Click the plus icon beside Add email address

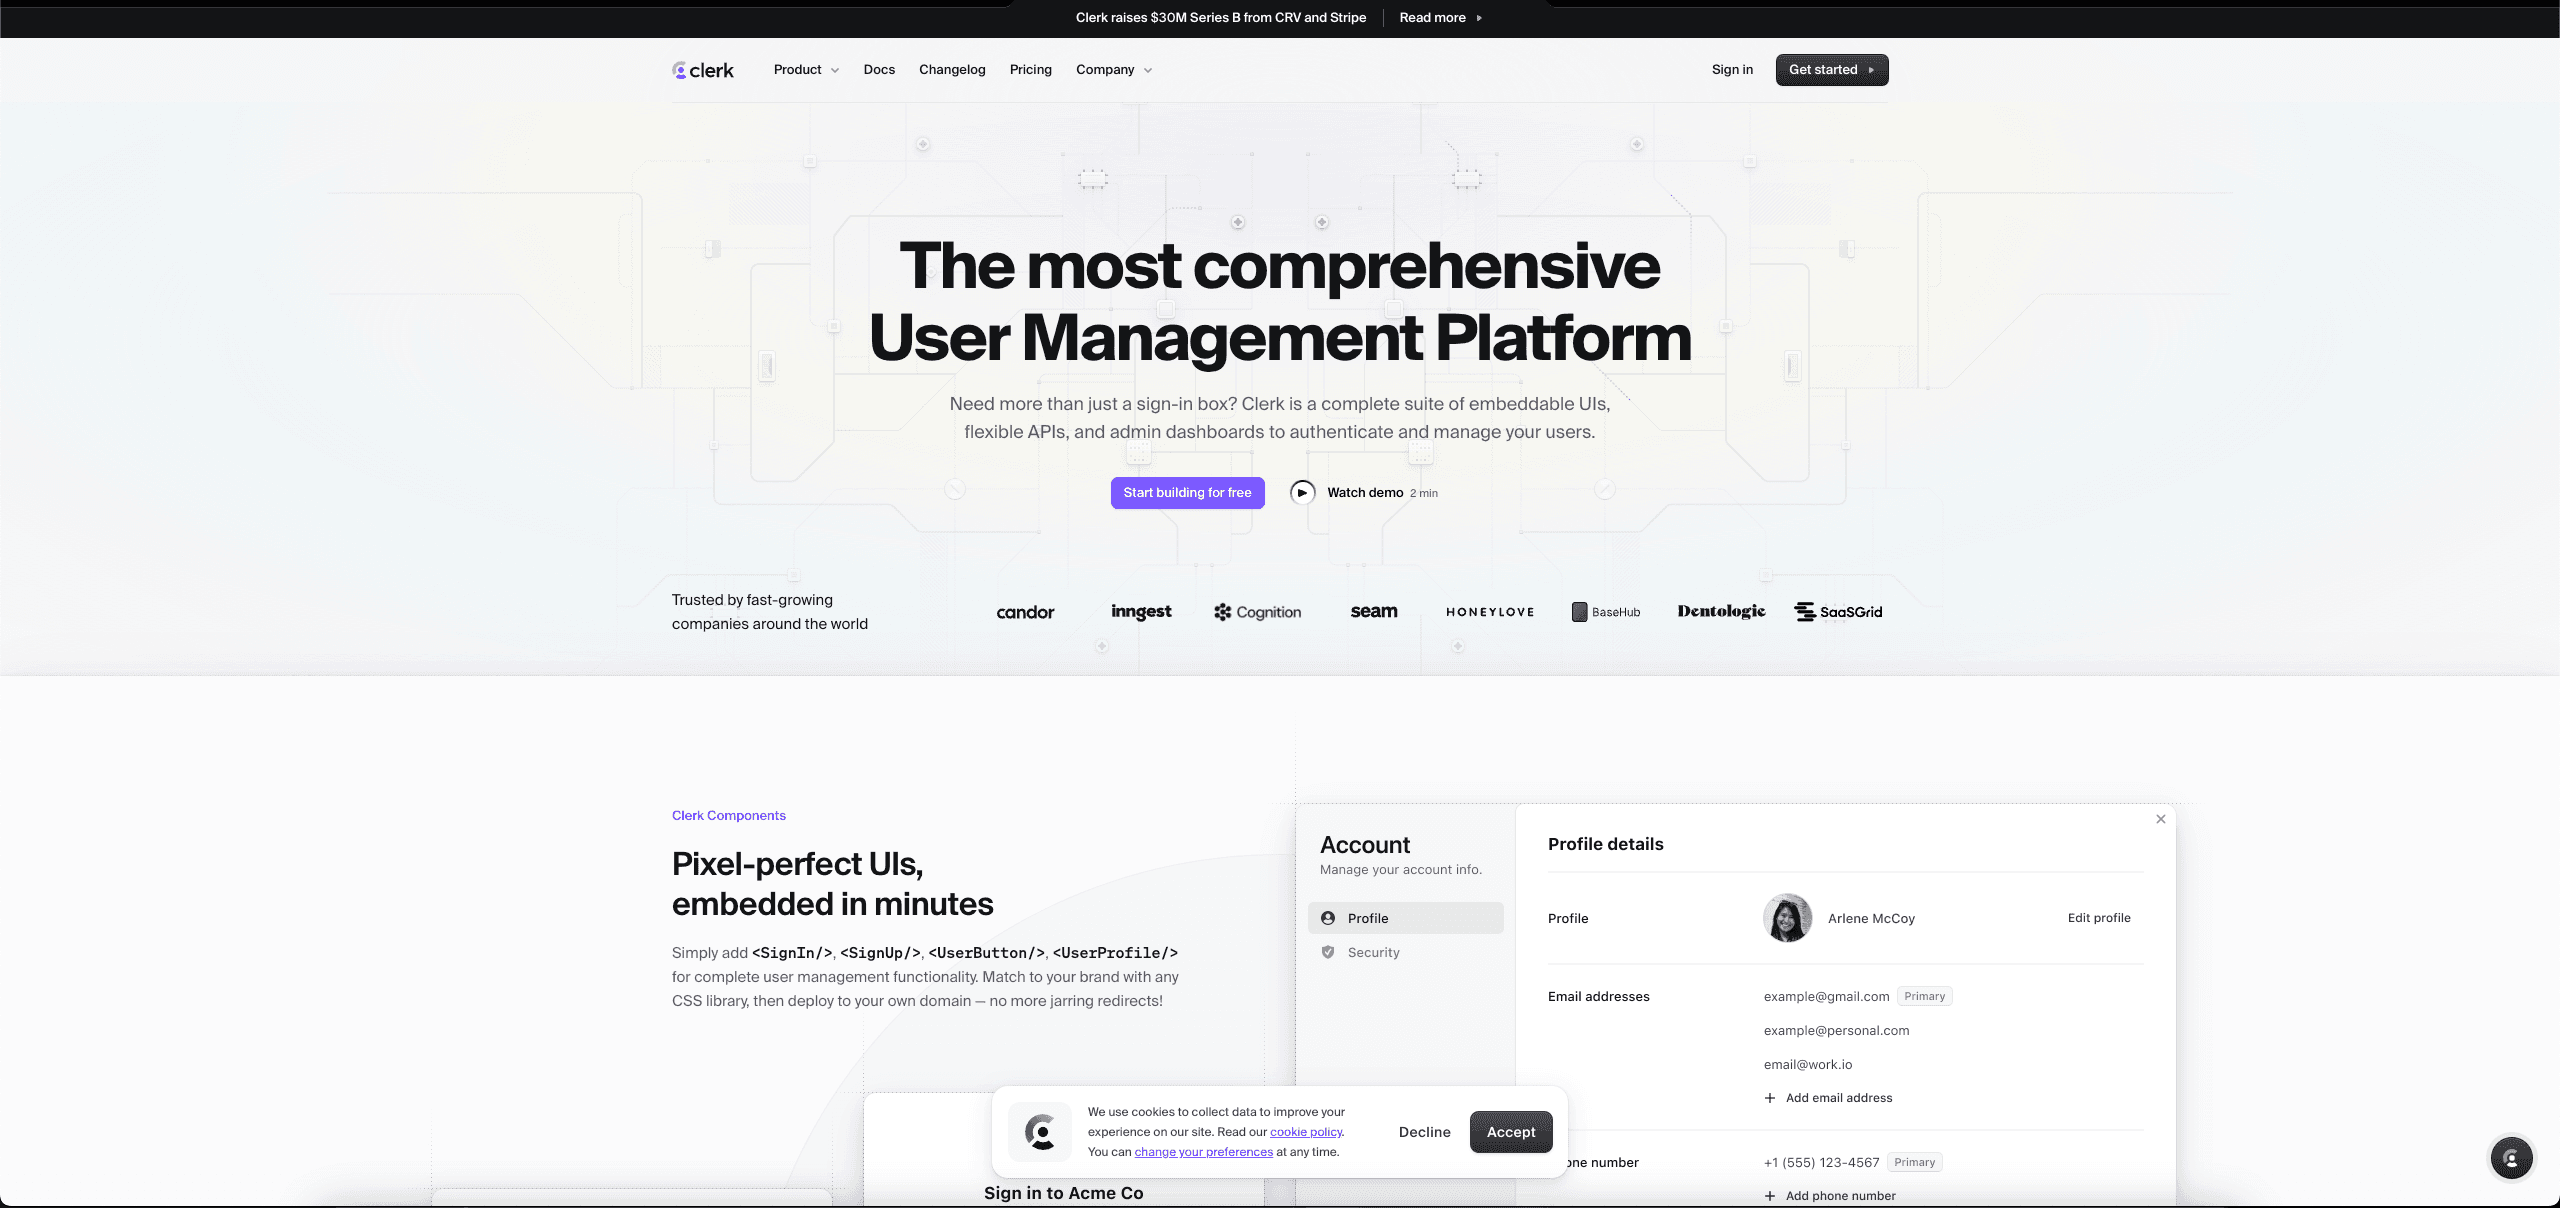click(1770, 1098)
